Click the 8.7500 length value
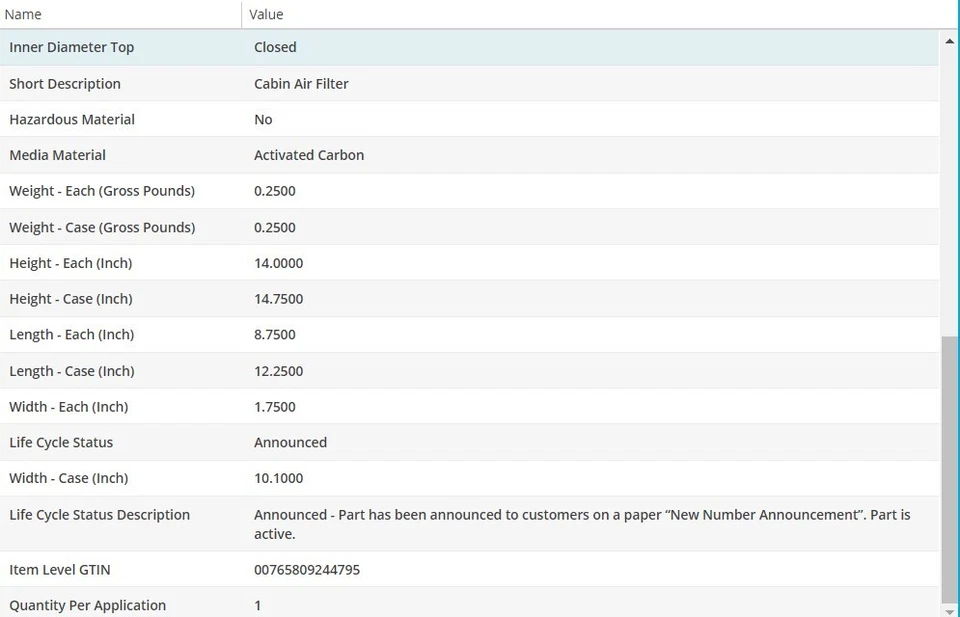Viewport: 960px width, 617px height. [275, 335]
